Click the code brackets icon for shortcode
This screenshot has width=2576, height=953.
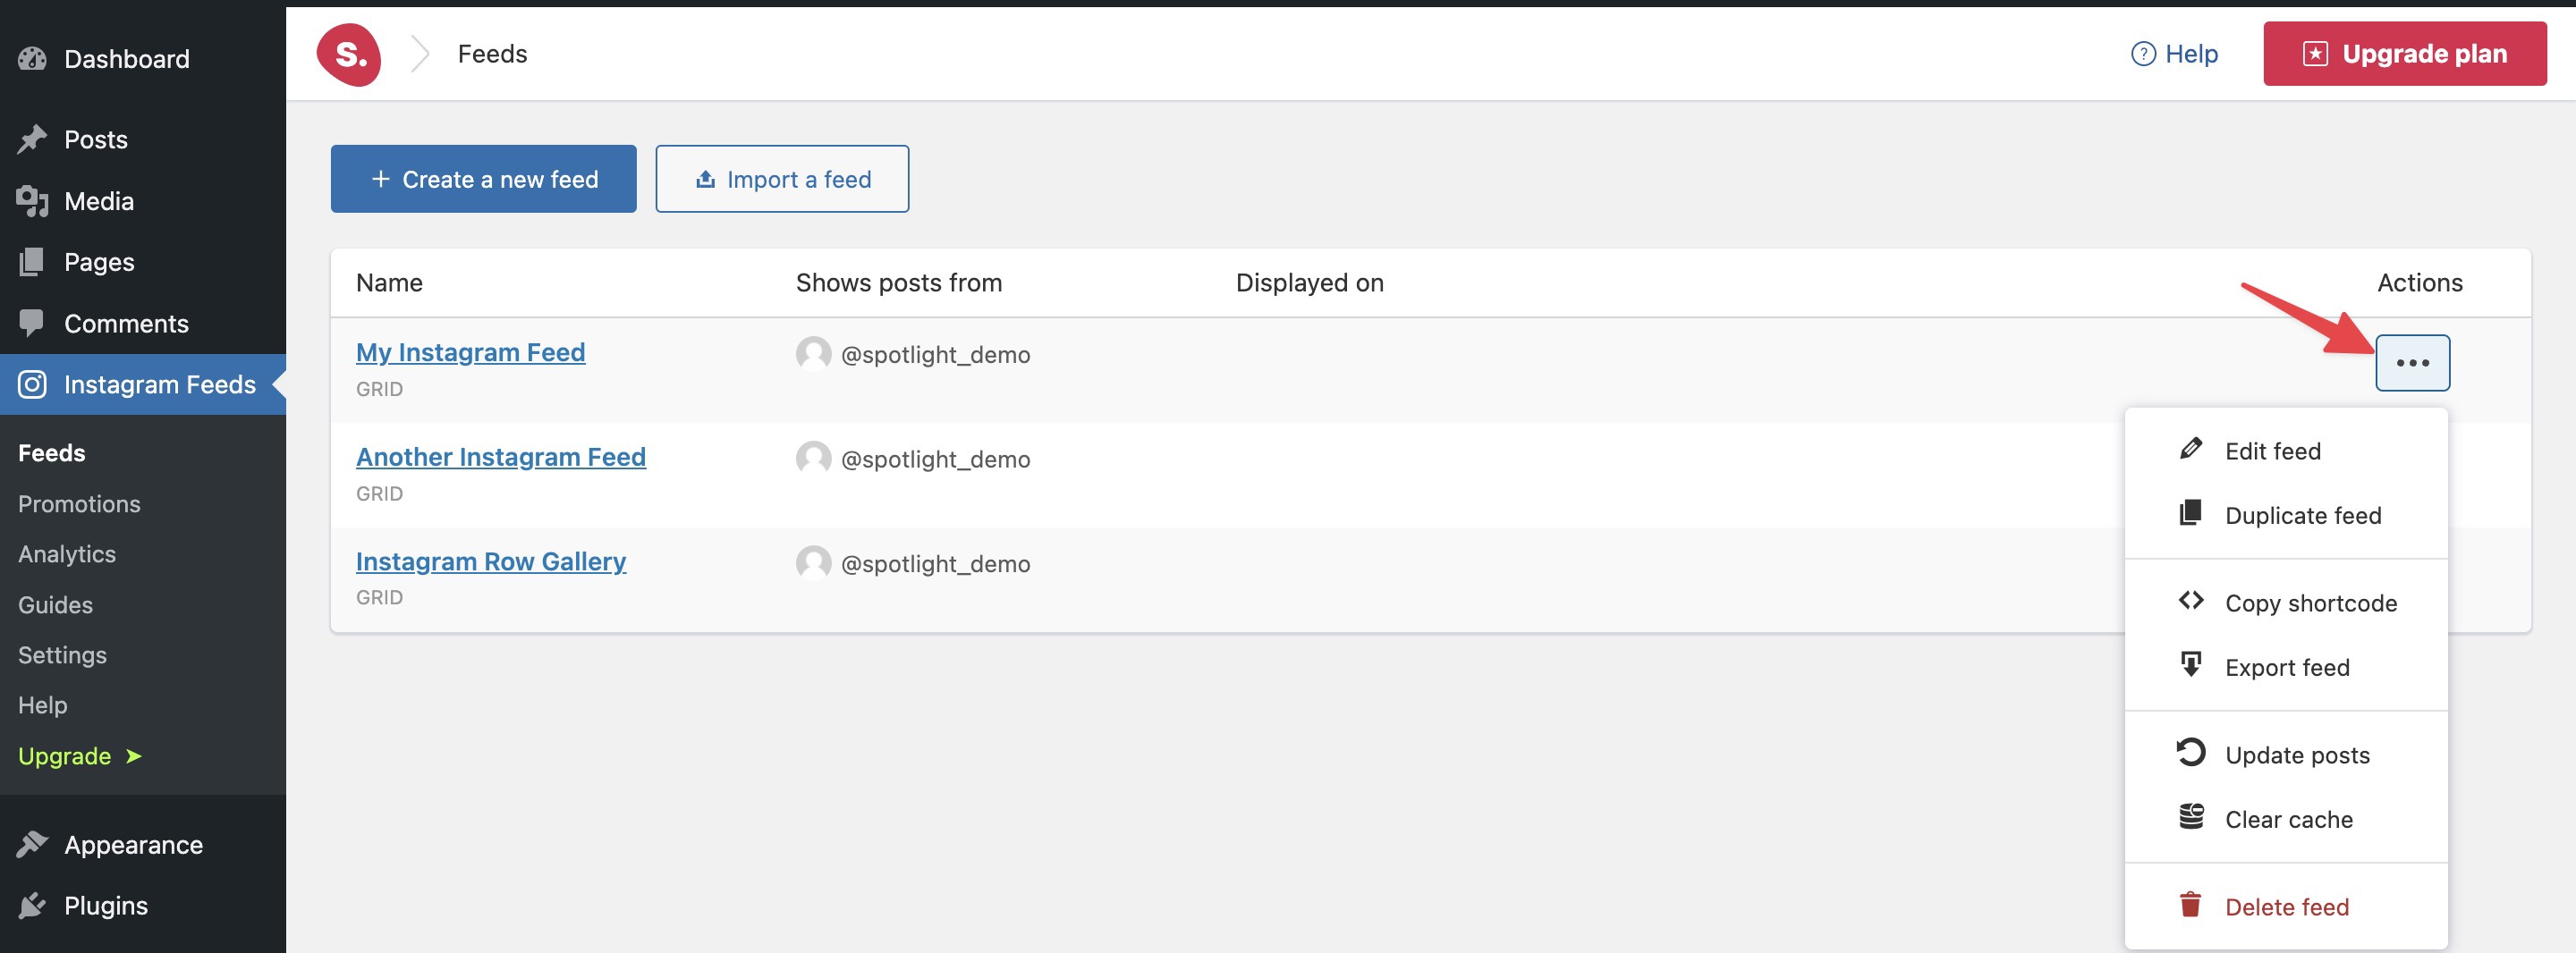pos(2190,601)
